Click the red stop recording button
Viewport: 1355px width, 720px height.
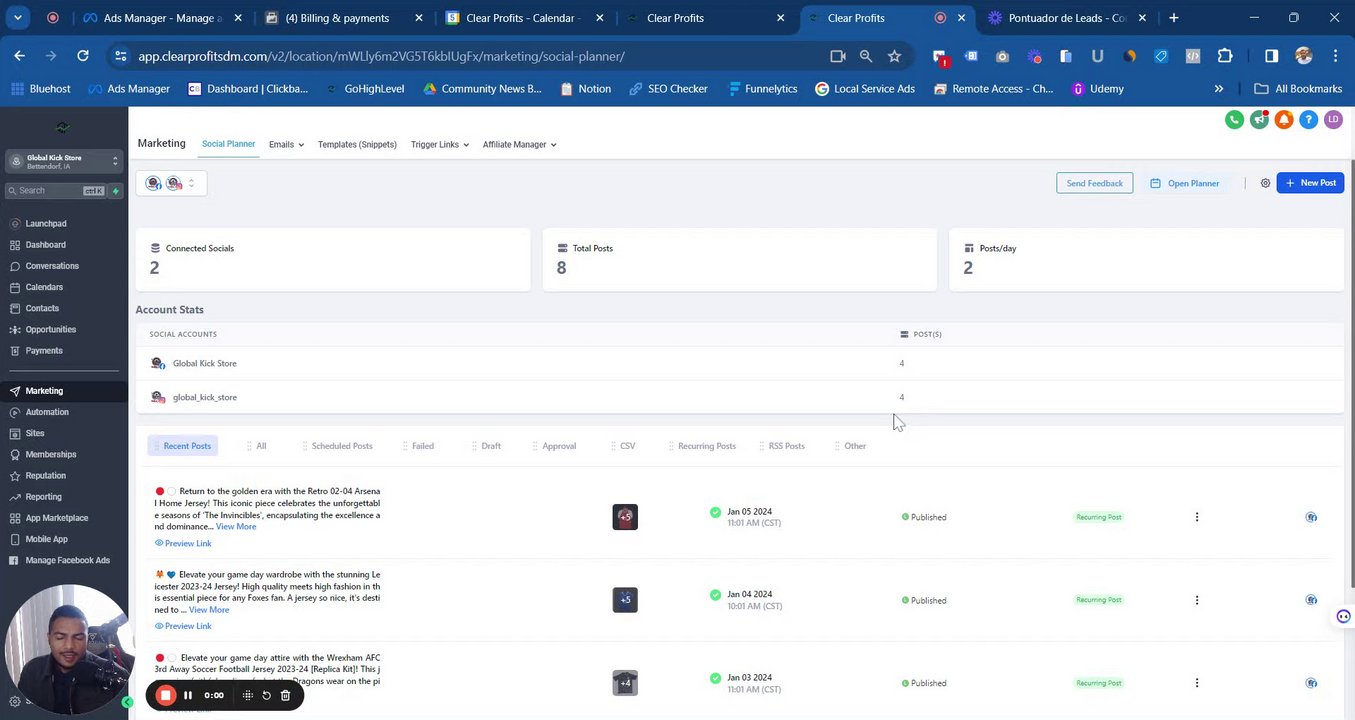click(x=166, y=695)
